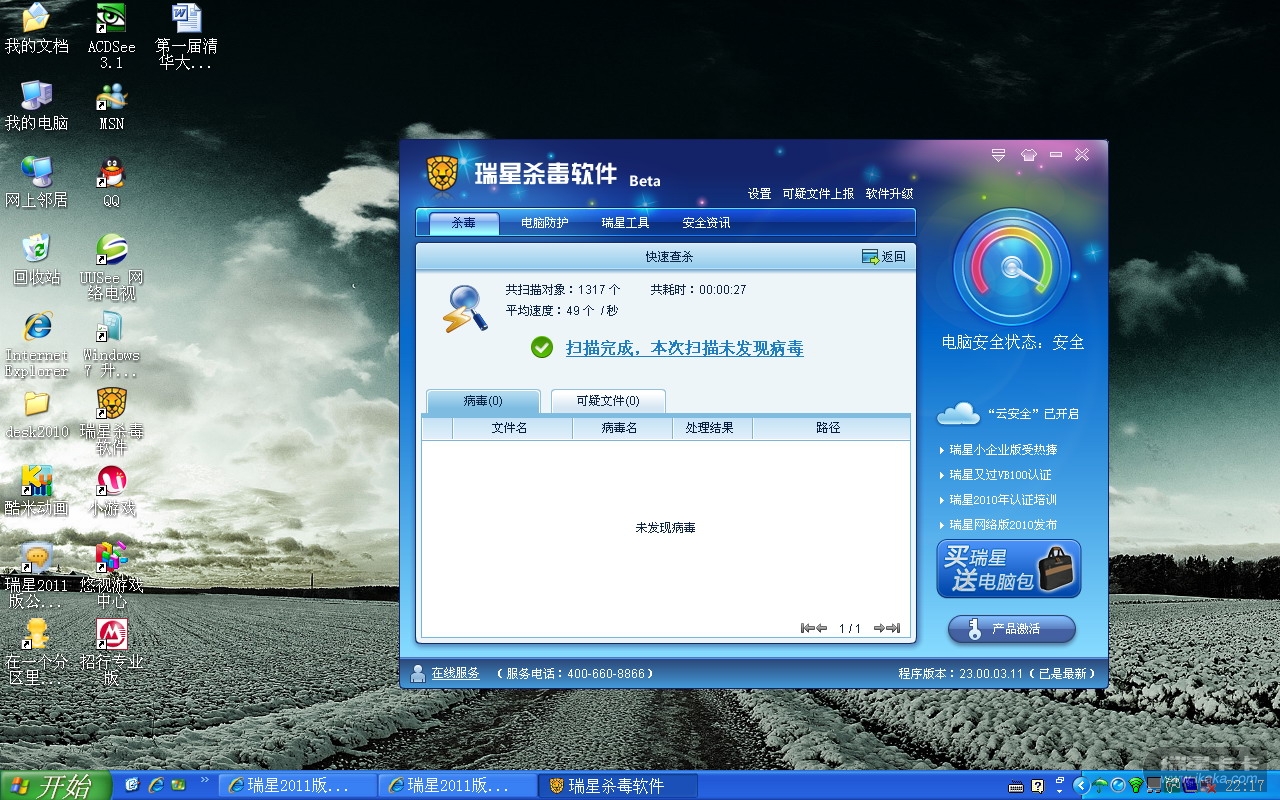
Task: Switch to the 杀毒 main tab
Action: point(463,223)
